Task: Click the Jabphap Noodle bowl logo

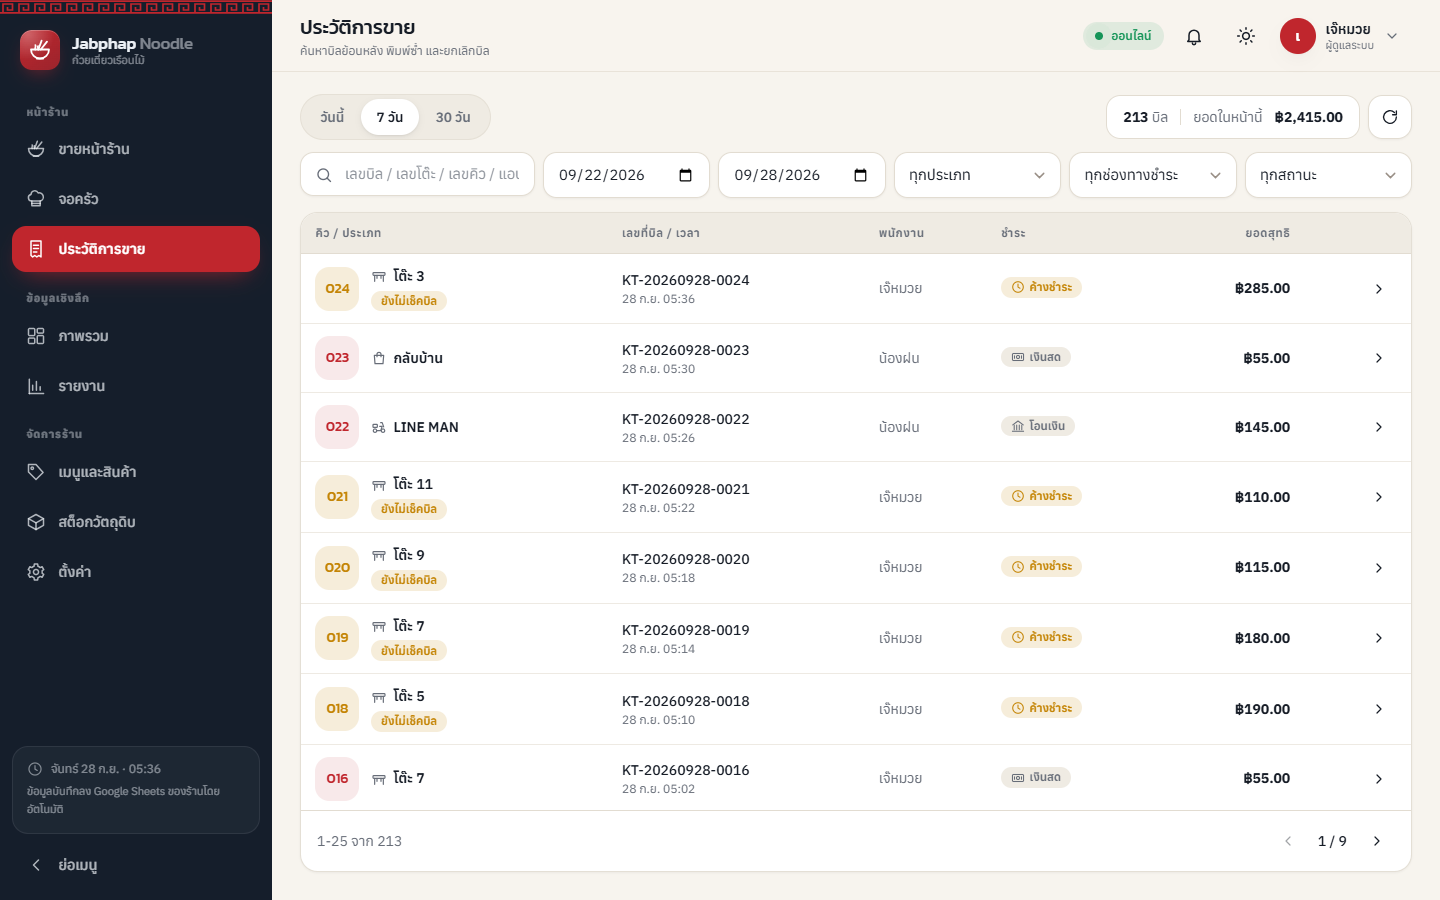Action: coord(40,50)
